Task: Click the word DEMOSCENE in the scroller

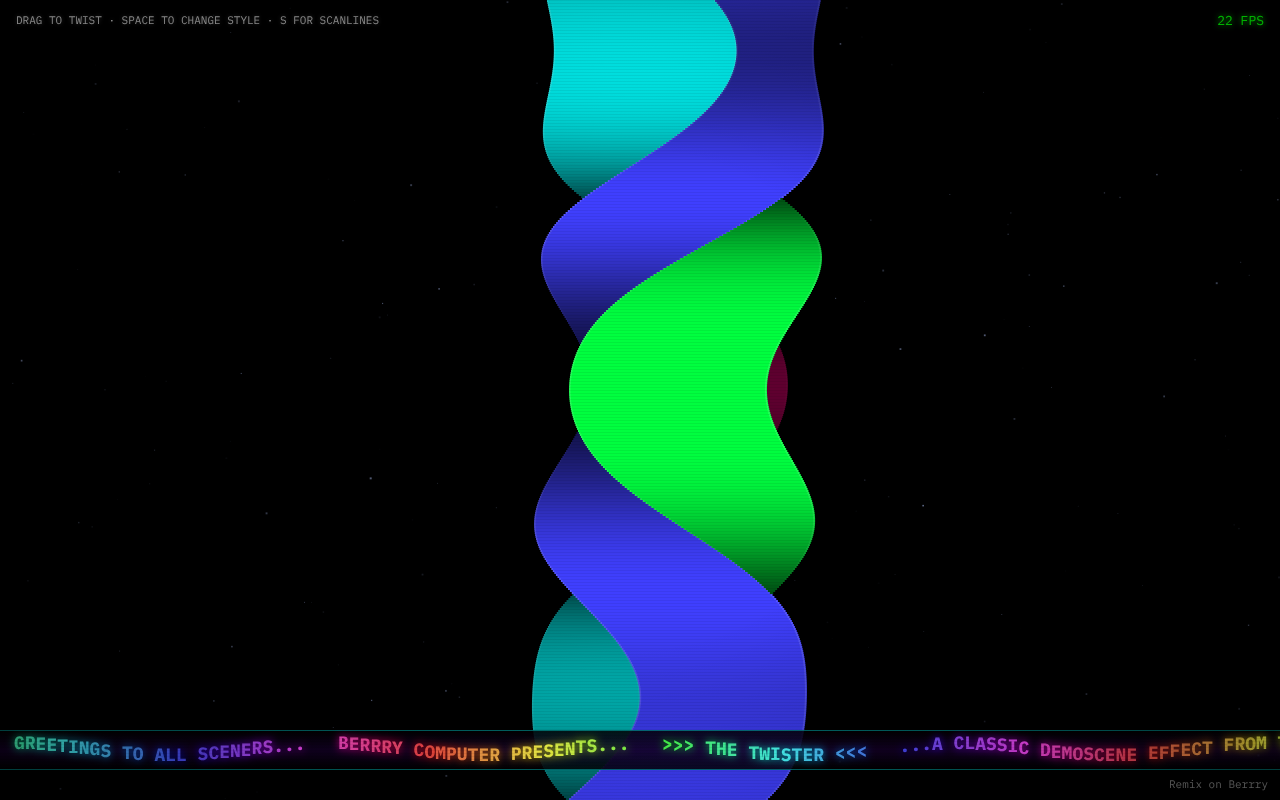Action: point(1088,753)
